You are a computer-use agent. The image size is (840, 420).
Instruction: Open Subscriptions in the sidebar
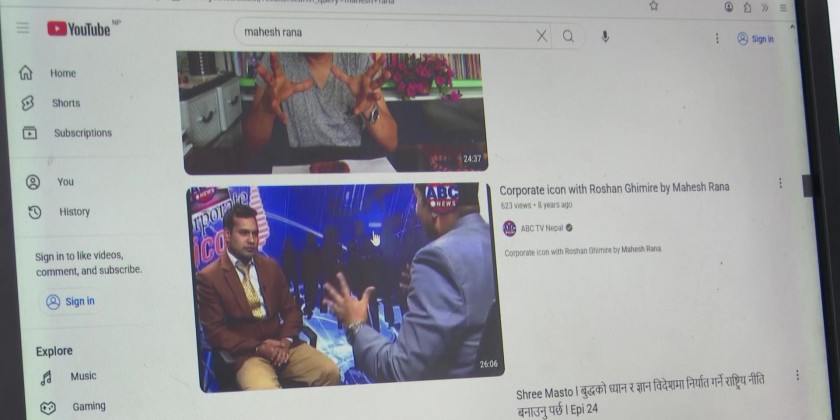pos(82,133)
